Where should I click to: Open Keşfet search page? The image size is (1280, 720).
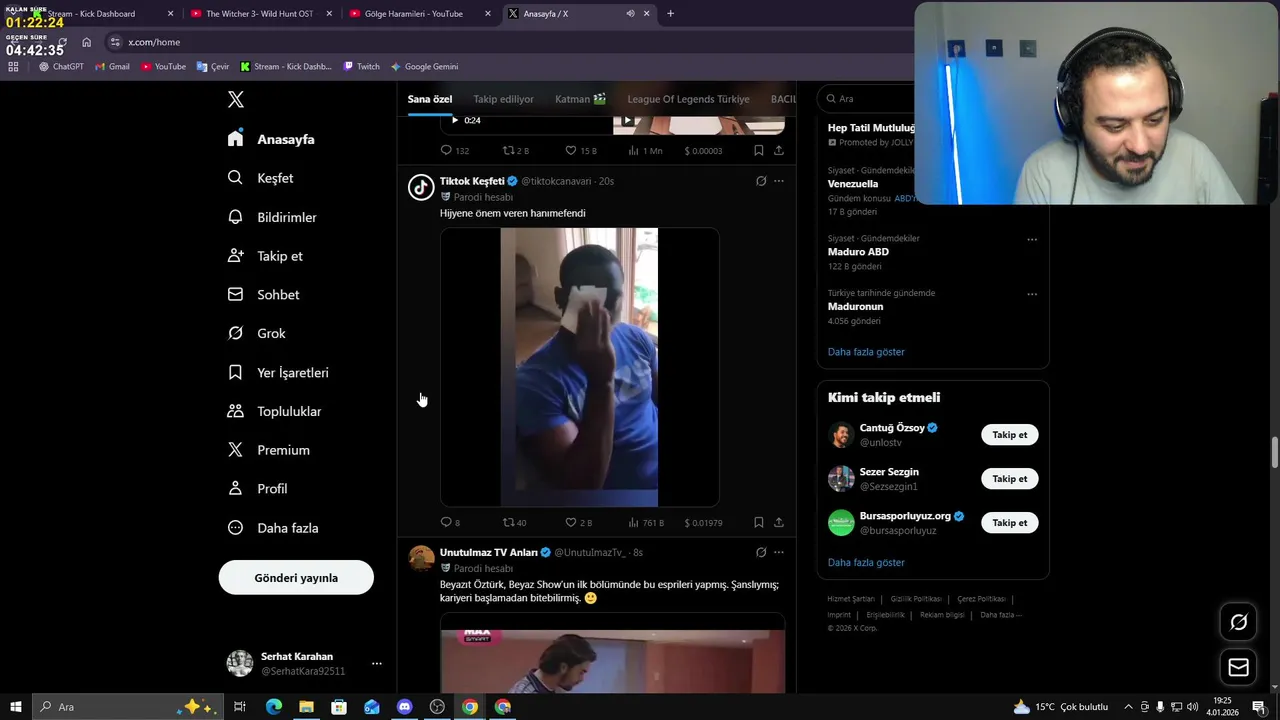click(x=261, y=178)
